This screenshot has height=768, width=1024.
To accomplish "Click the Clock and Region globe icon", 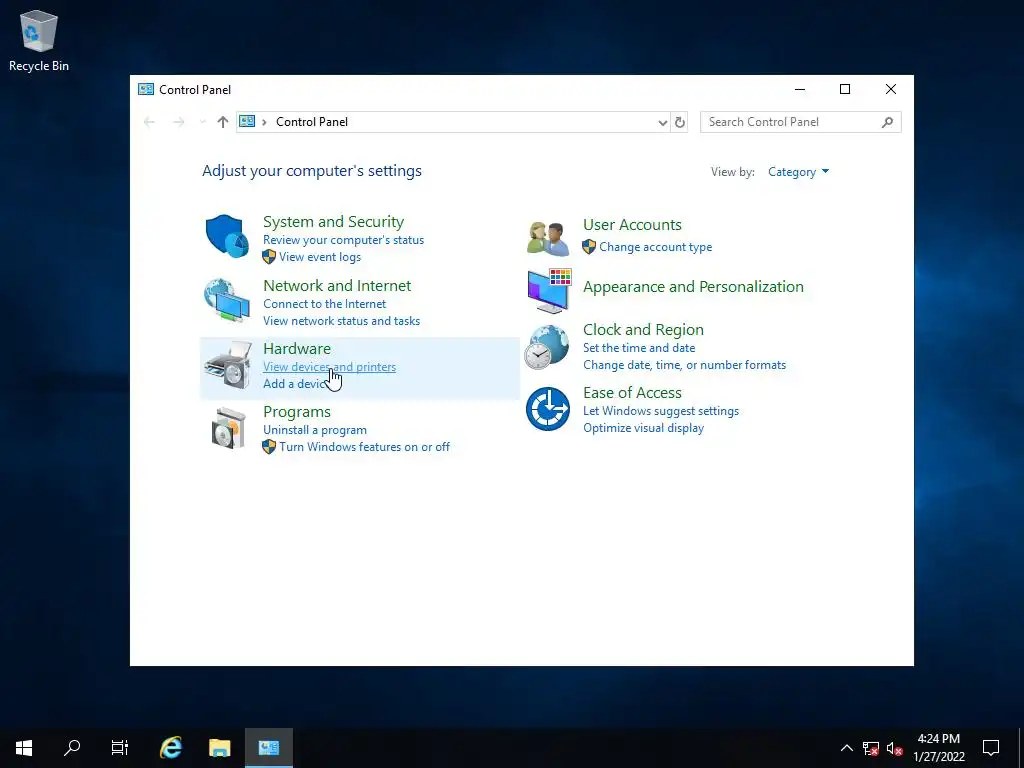I will (x=547, y=347).
